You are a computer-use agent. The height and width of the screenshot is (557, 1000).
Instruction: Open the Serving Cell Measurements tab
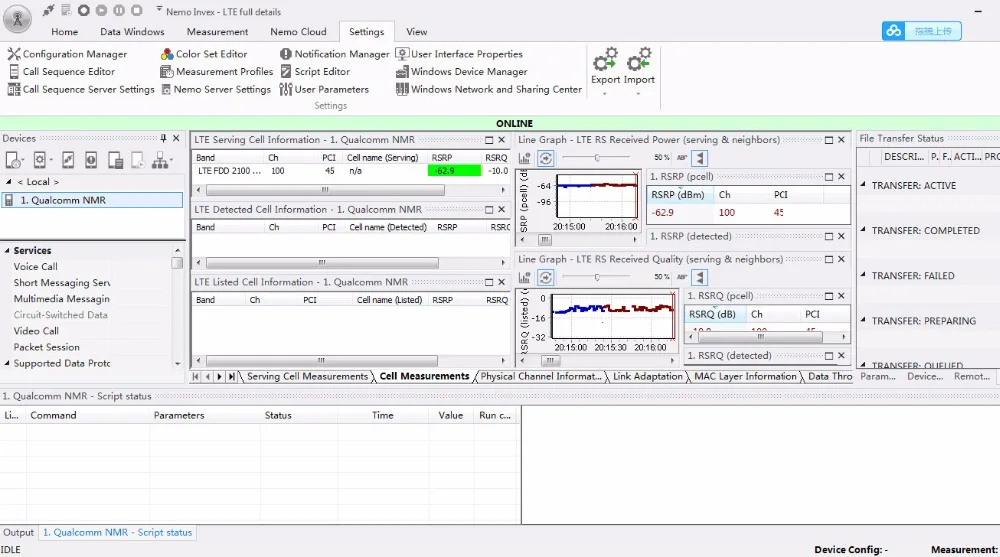click(x=307, y=376)
